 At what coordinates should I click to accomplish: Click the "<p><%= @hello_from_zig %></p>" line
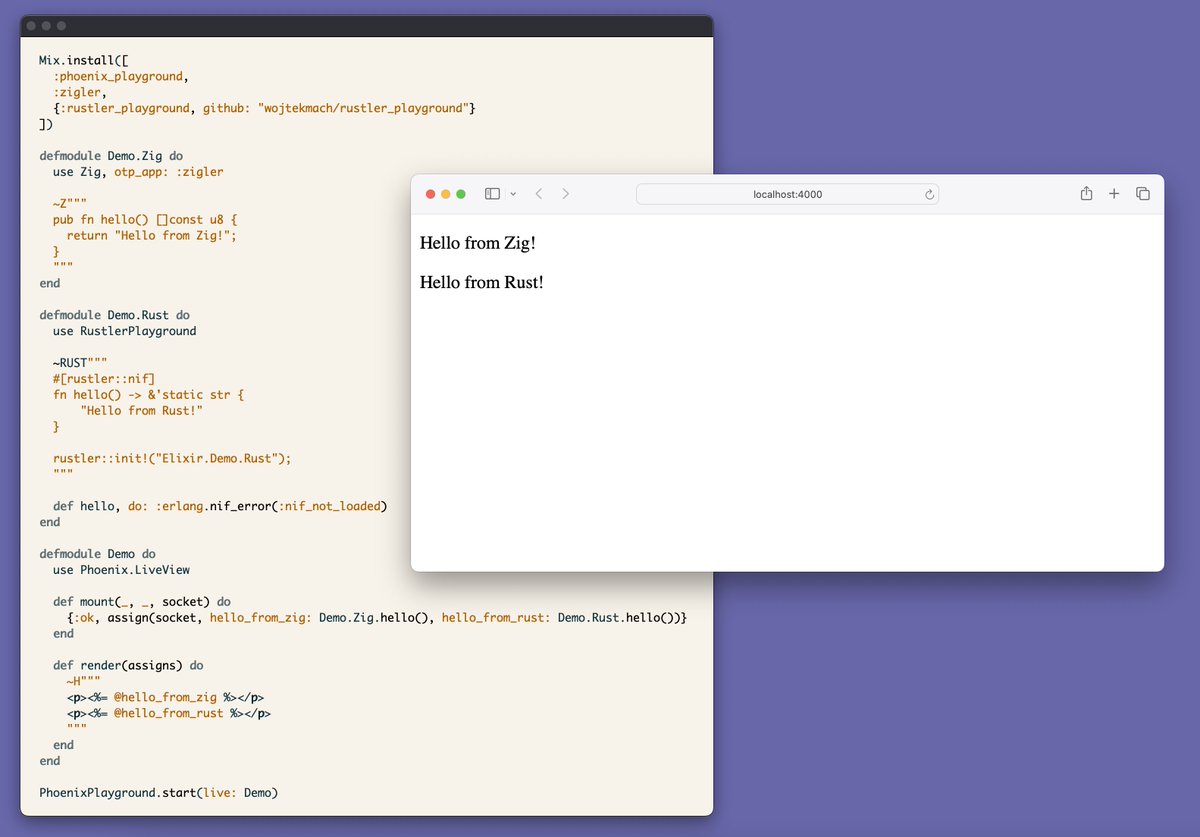(x=165, y=698)
